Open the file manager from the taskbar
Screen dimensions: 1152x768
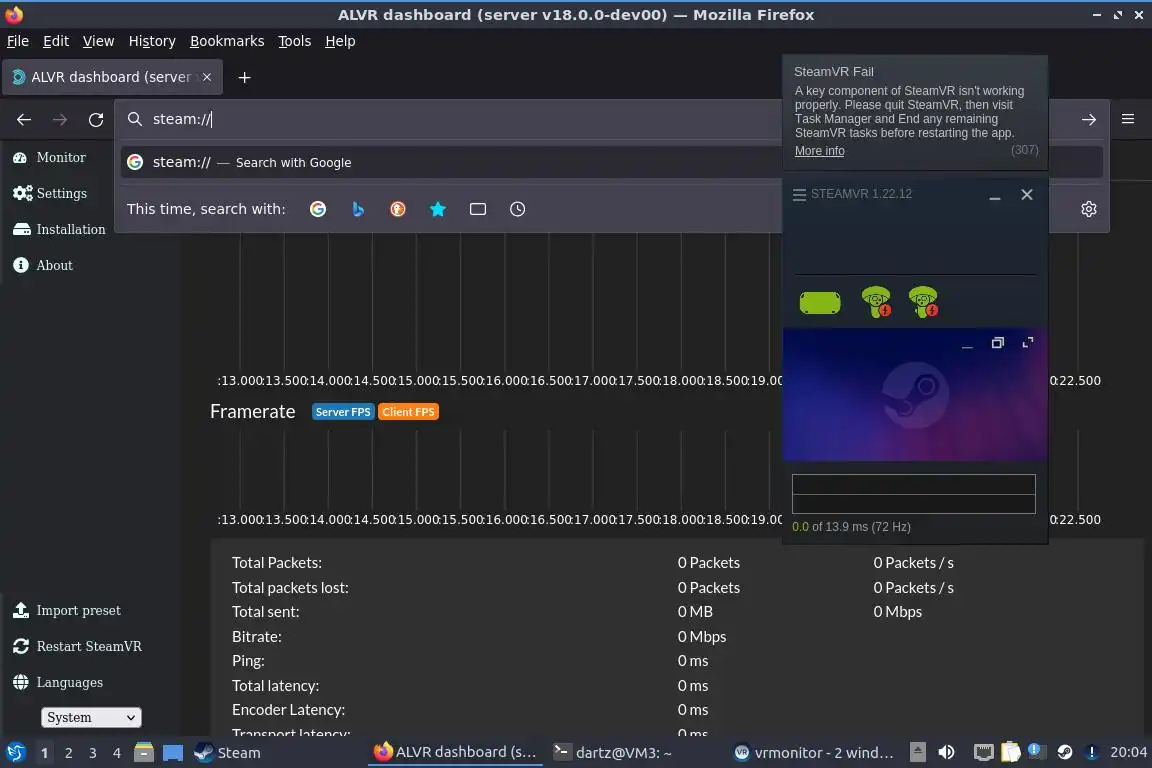144,753
